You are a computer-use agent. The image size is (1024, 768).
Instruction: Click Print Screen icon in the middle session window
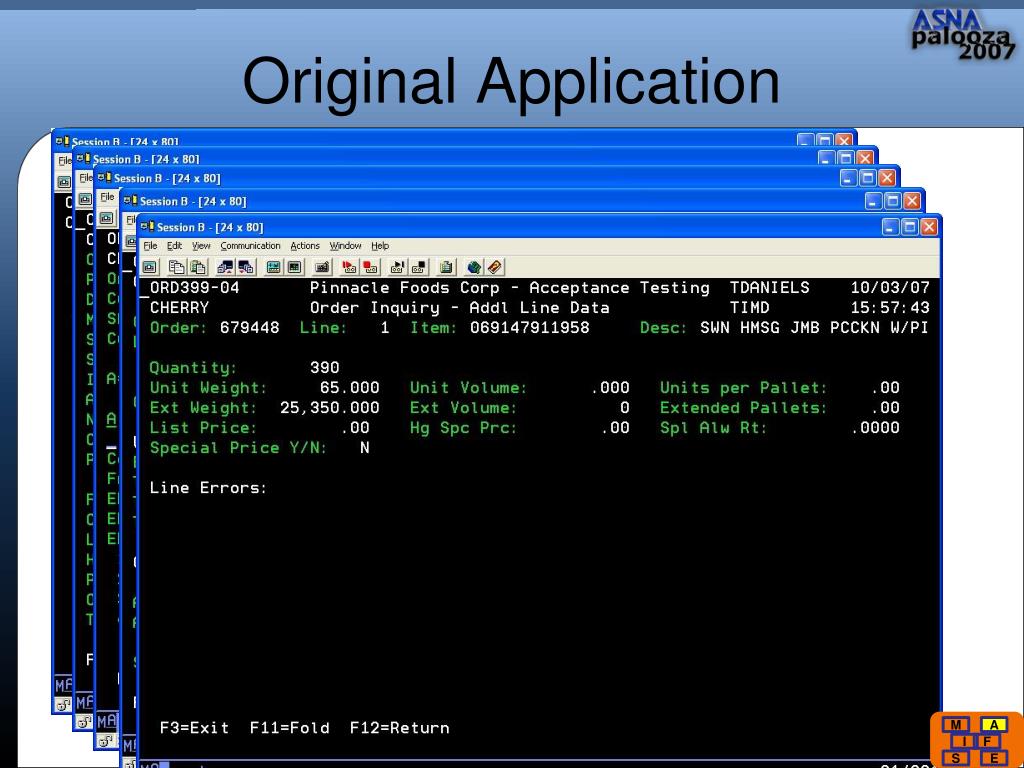click(x=107, y=218)
